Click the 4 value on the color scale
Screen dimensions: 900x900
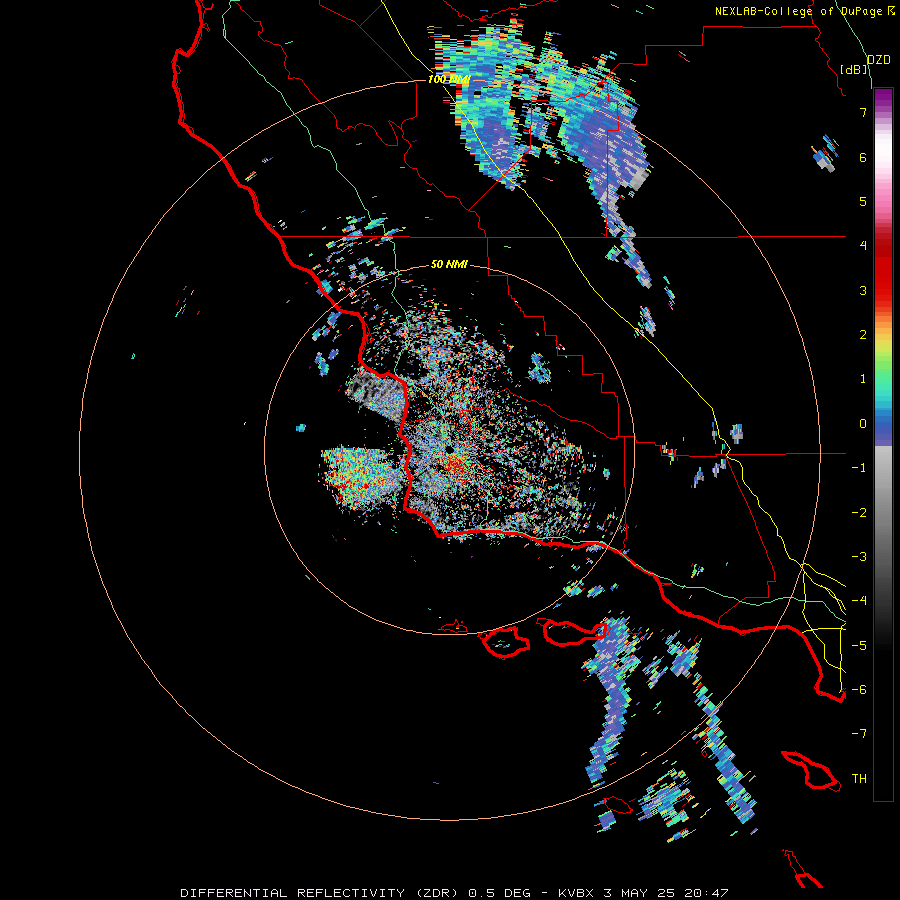[x=863, y=246]
